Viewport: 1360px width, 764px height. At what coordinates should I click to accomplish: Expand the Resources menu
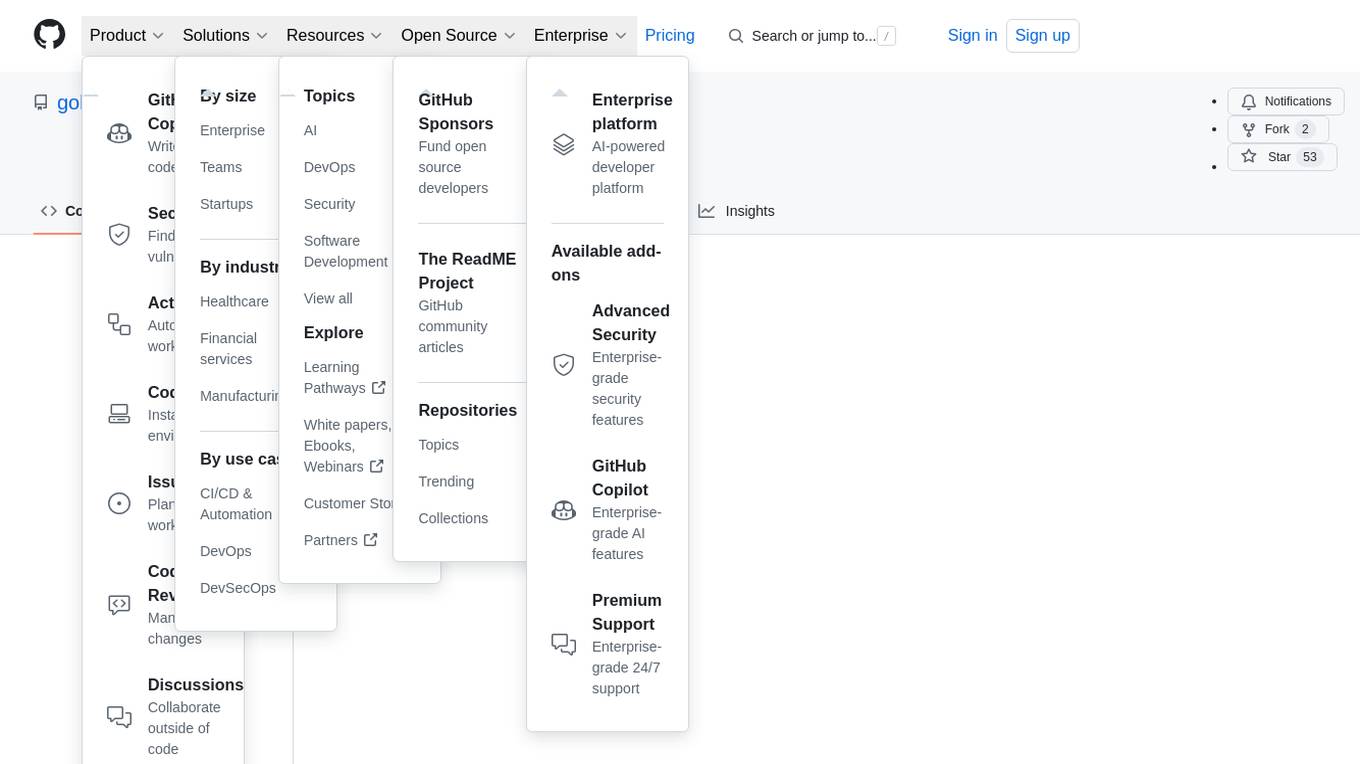(x=334, y=35)
